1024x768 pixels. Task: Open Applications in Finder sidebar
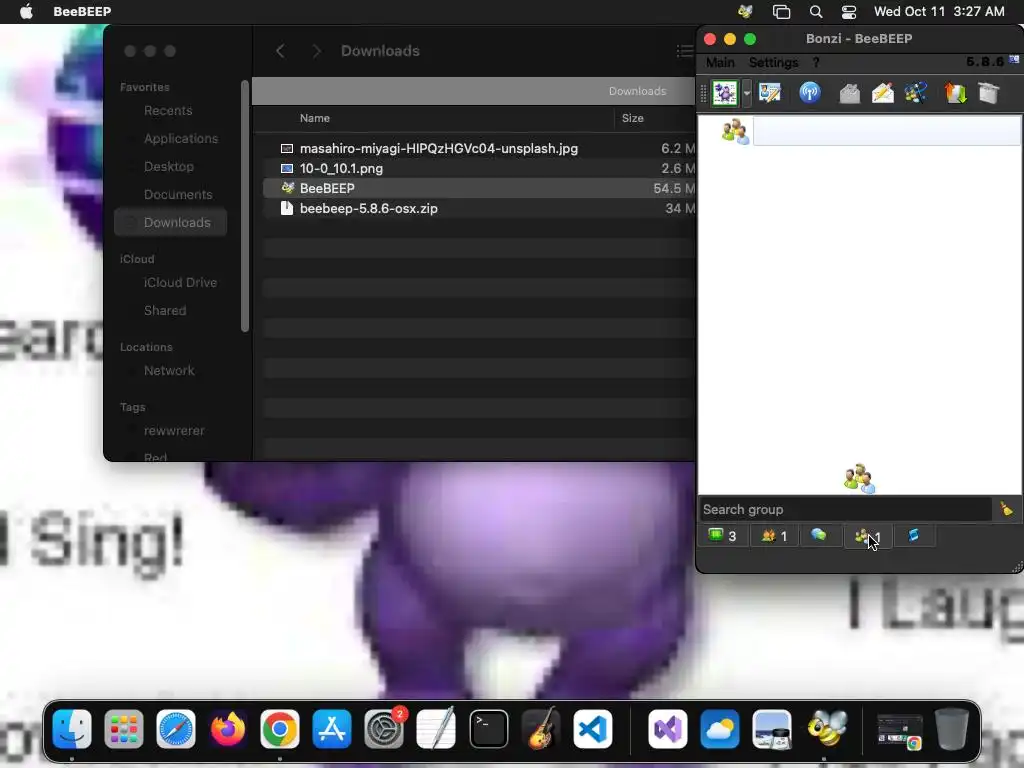pyautogui.click(x=181, y=138)
